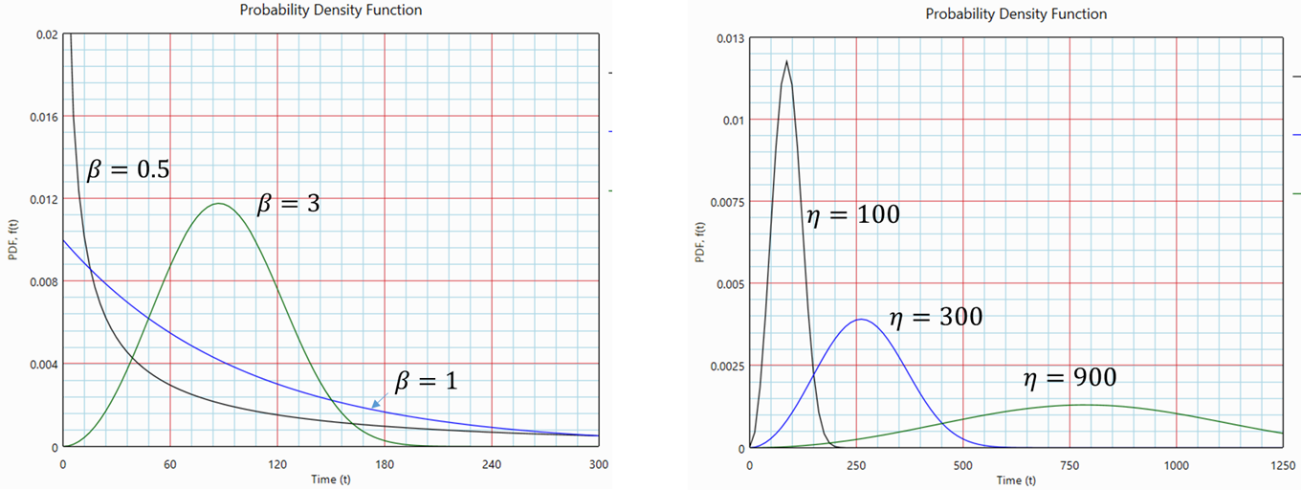1301x490 pixels.
Task: Click the peak of the green β = 3 curve
Action: tap(218, 204)
